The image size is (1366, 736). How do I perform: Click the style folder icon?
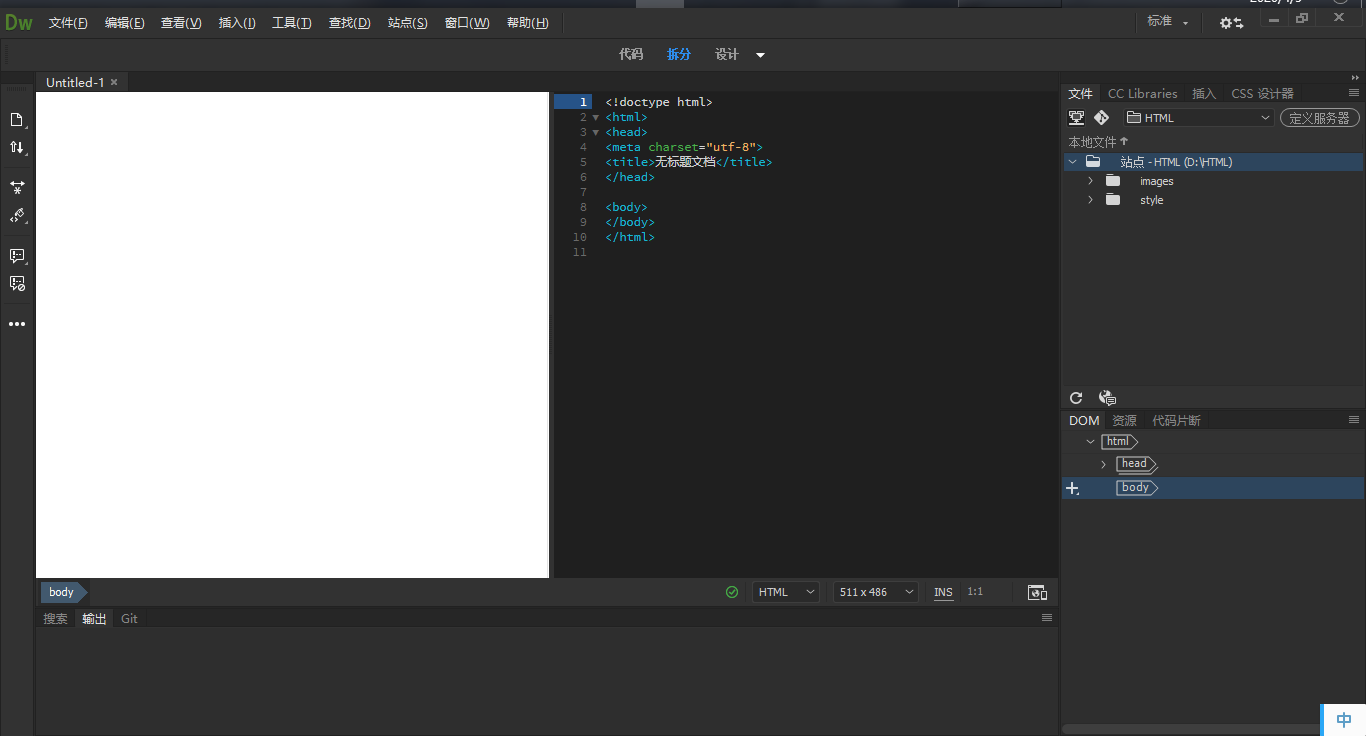(x=1113, y=200)
